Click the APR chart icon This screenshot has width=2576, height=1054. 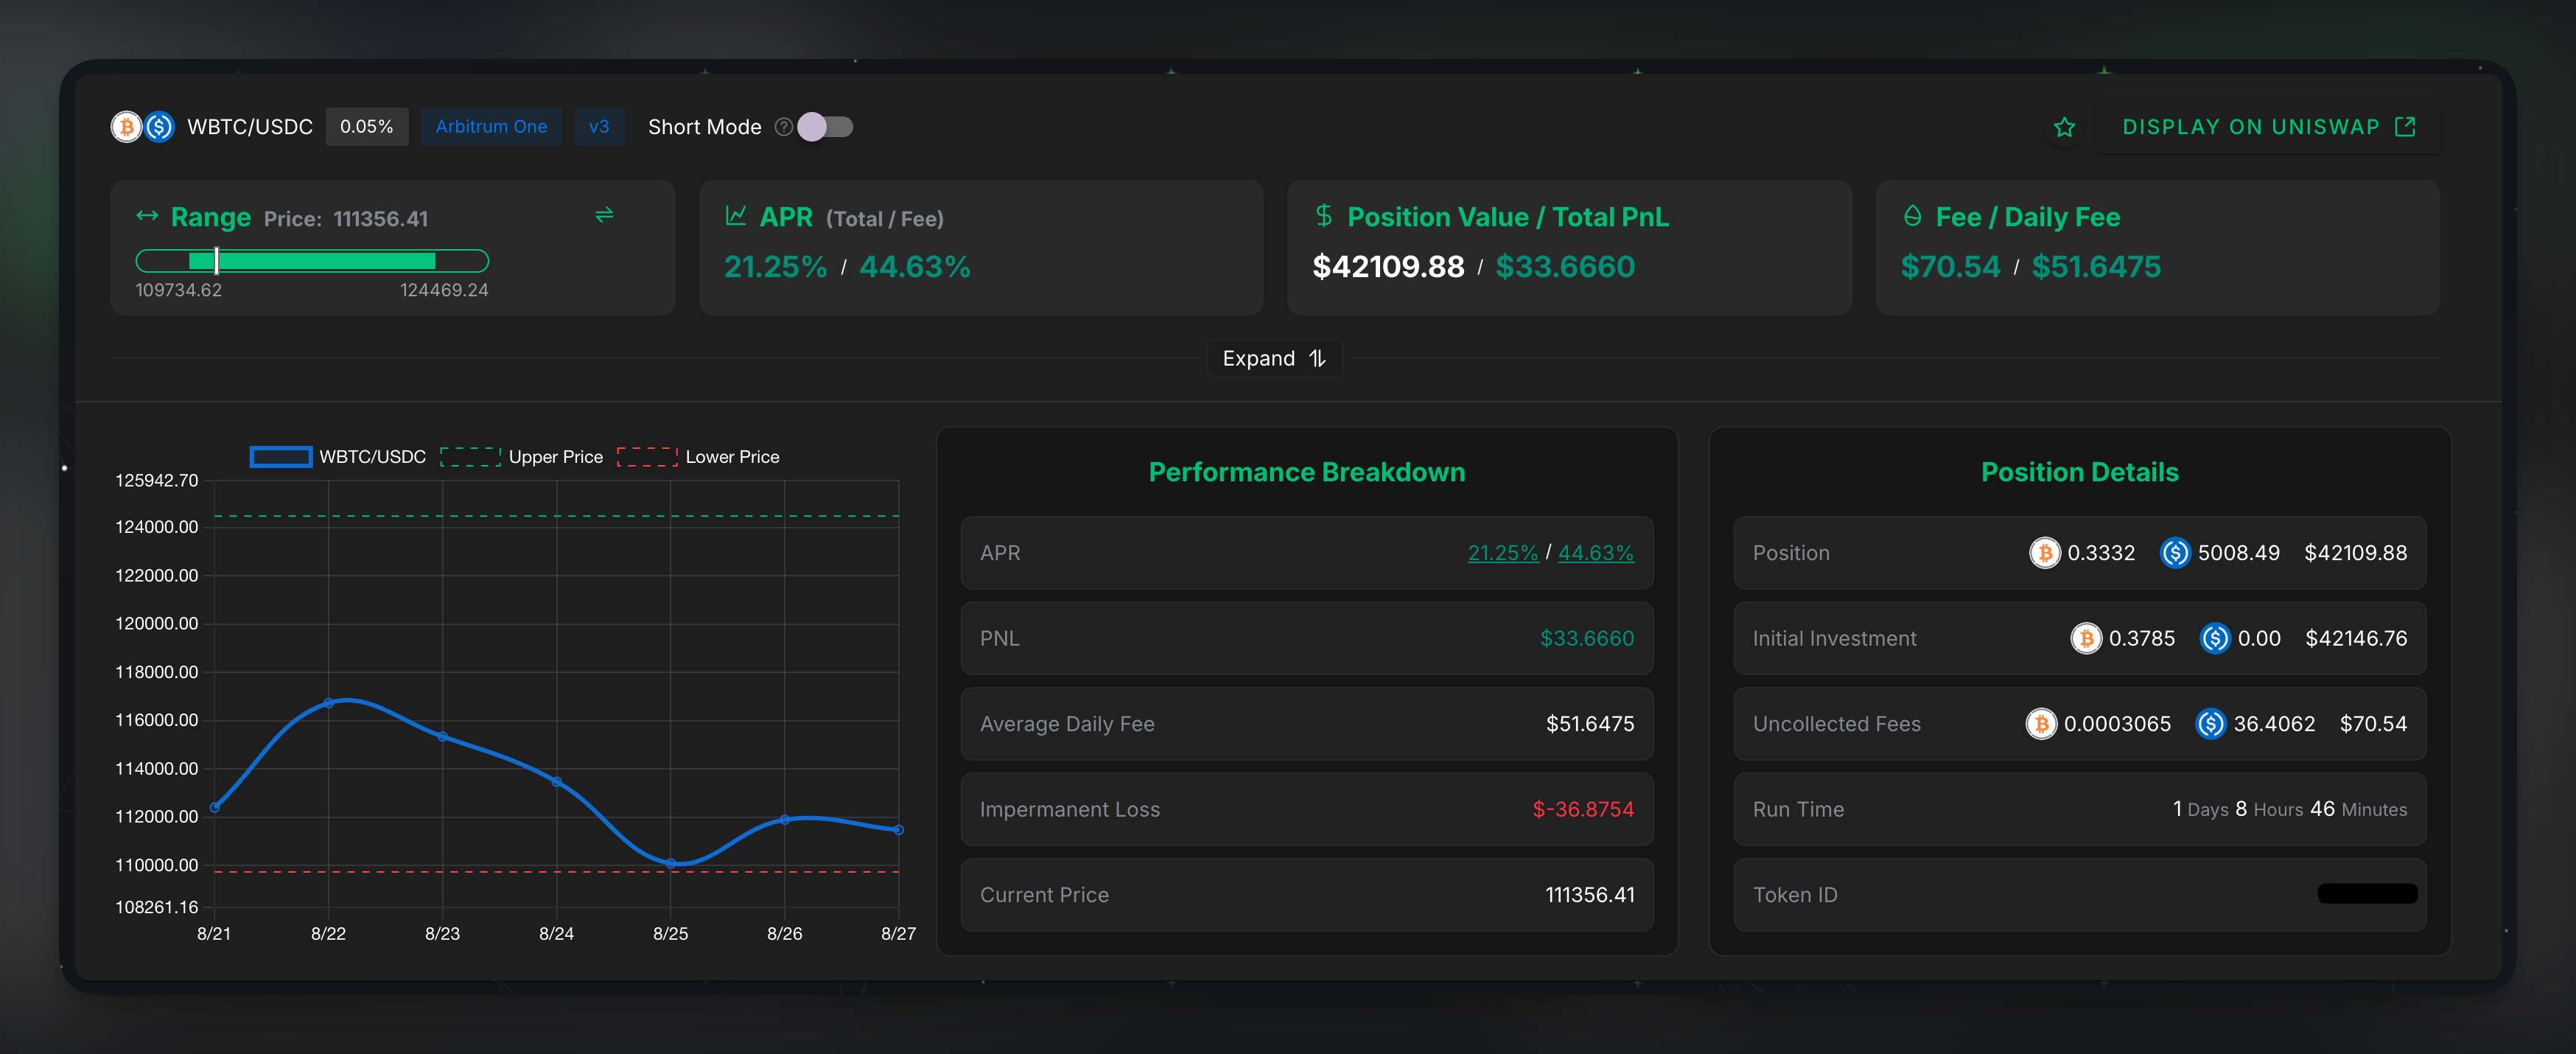[736, 216]
